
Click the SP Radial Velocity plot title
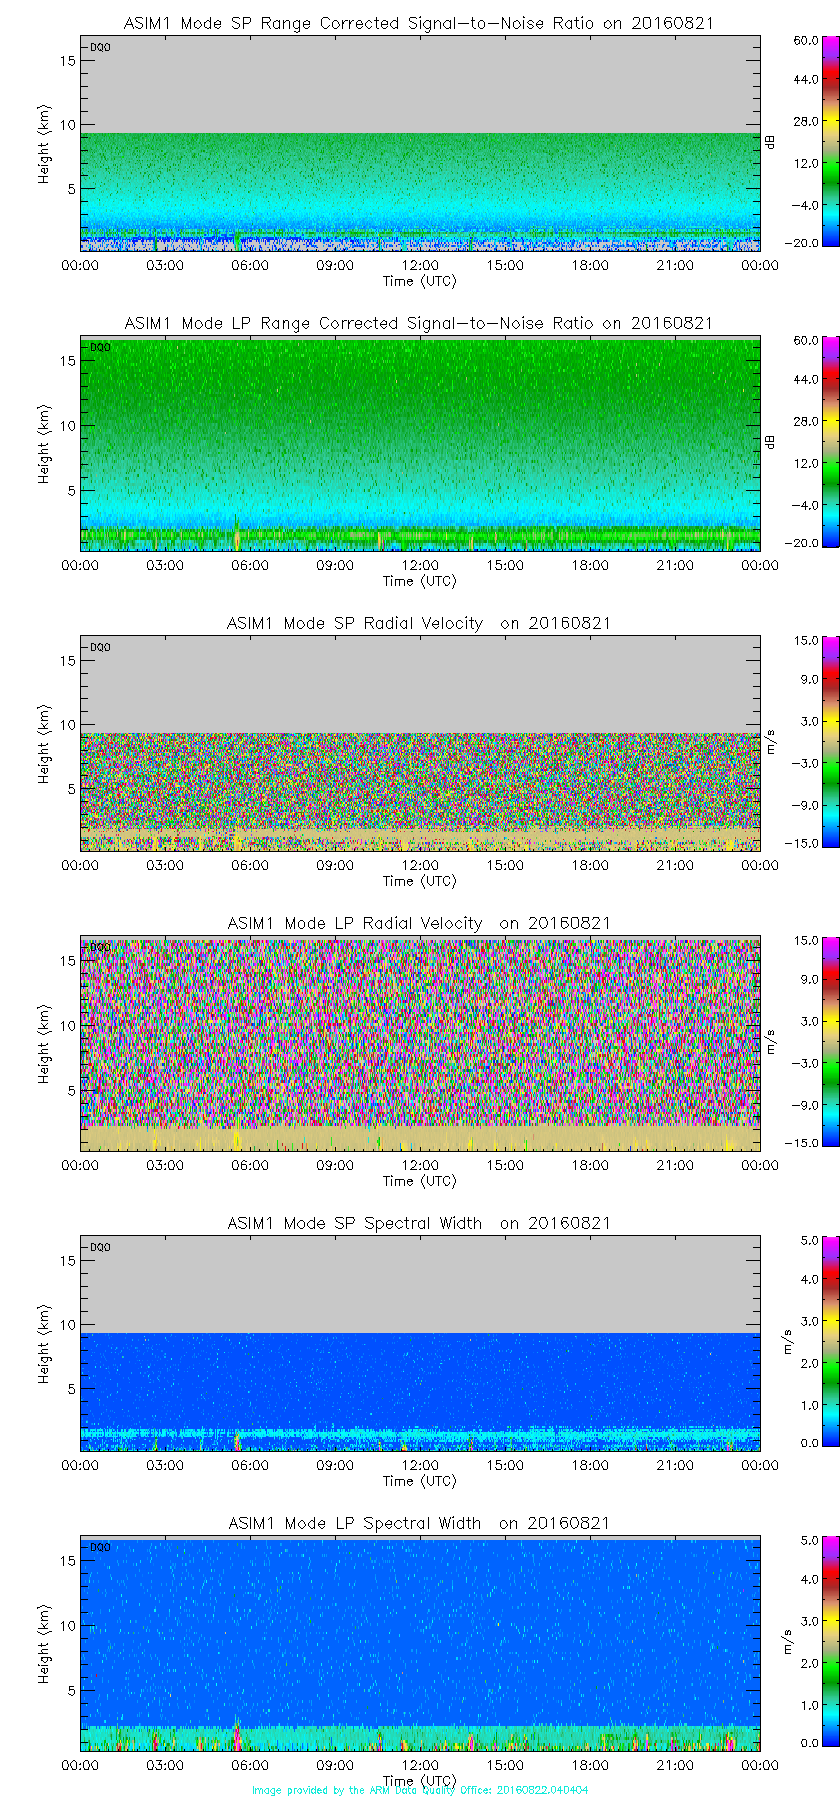pos(419,623)
